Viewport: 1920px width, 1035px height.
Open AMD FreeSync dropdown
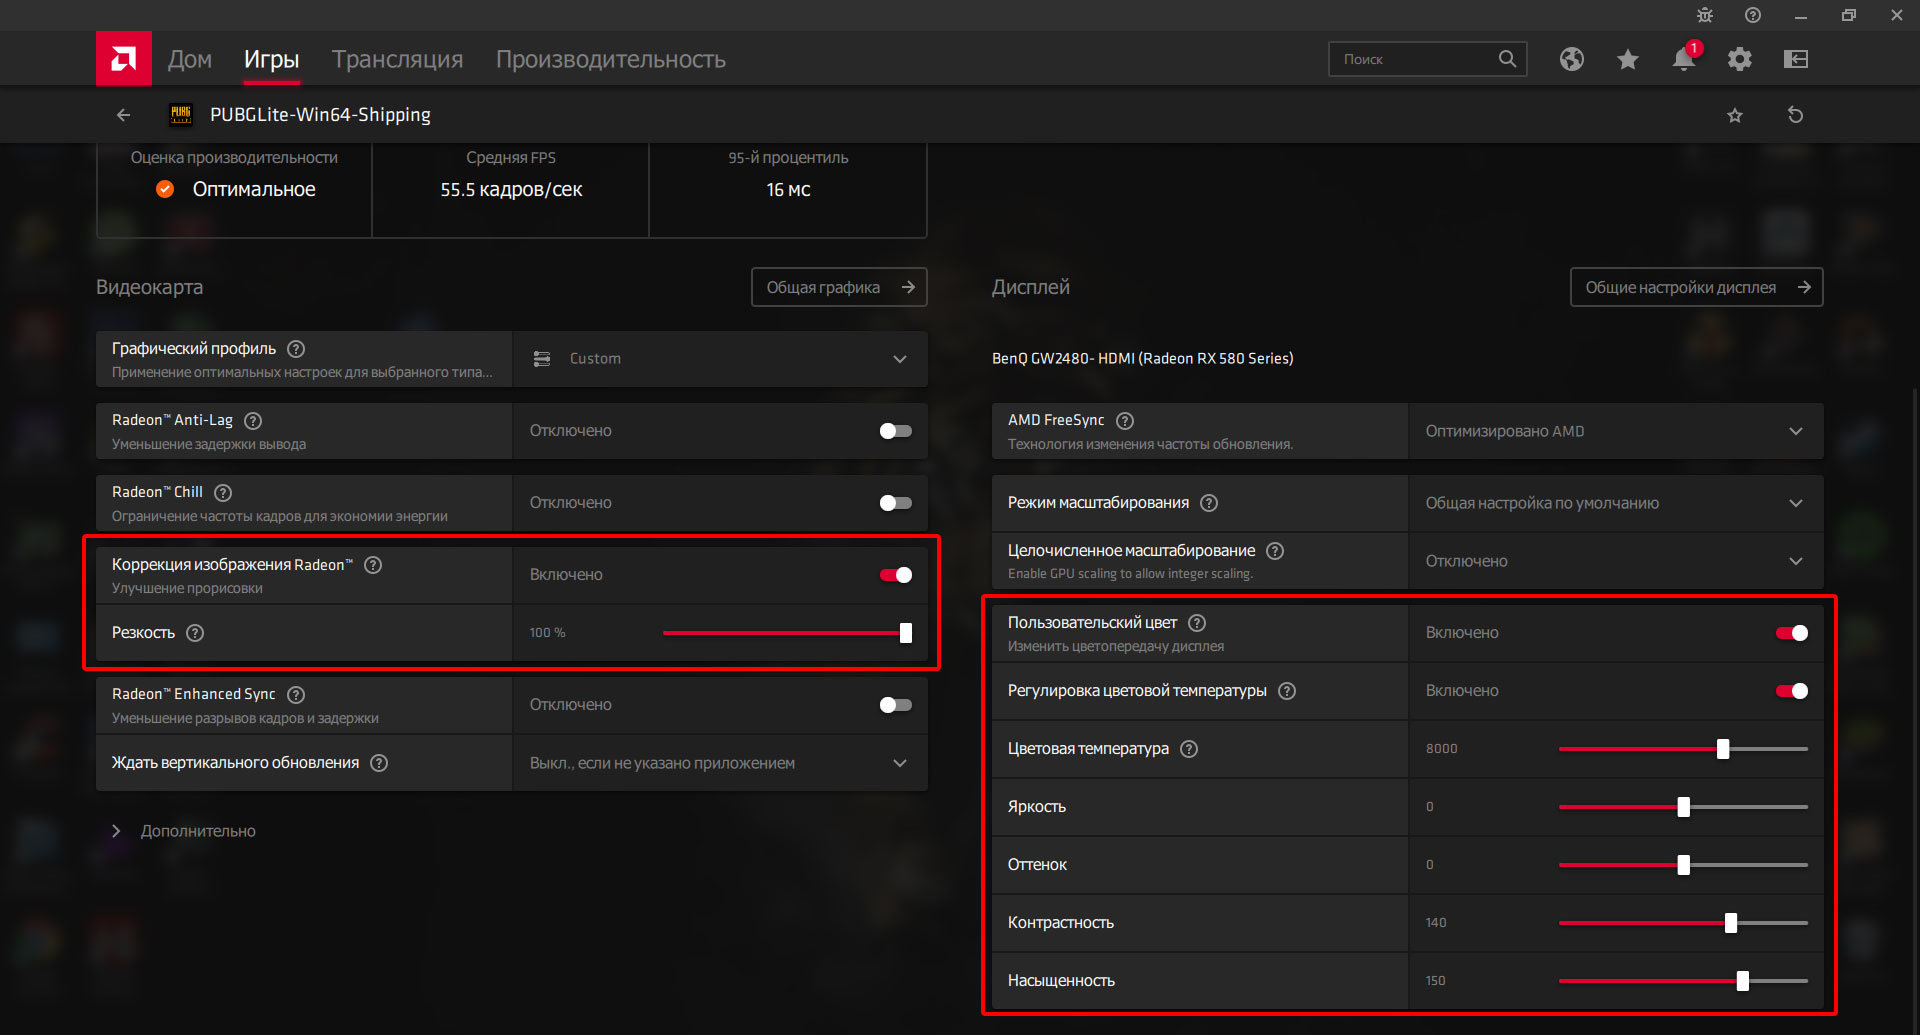coord(1616,431)
